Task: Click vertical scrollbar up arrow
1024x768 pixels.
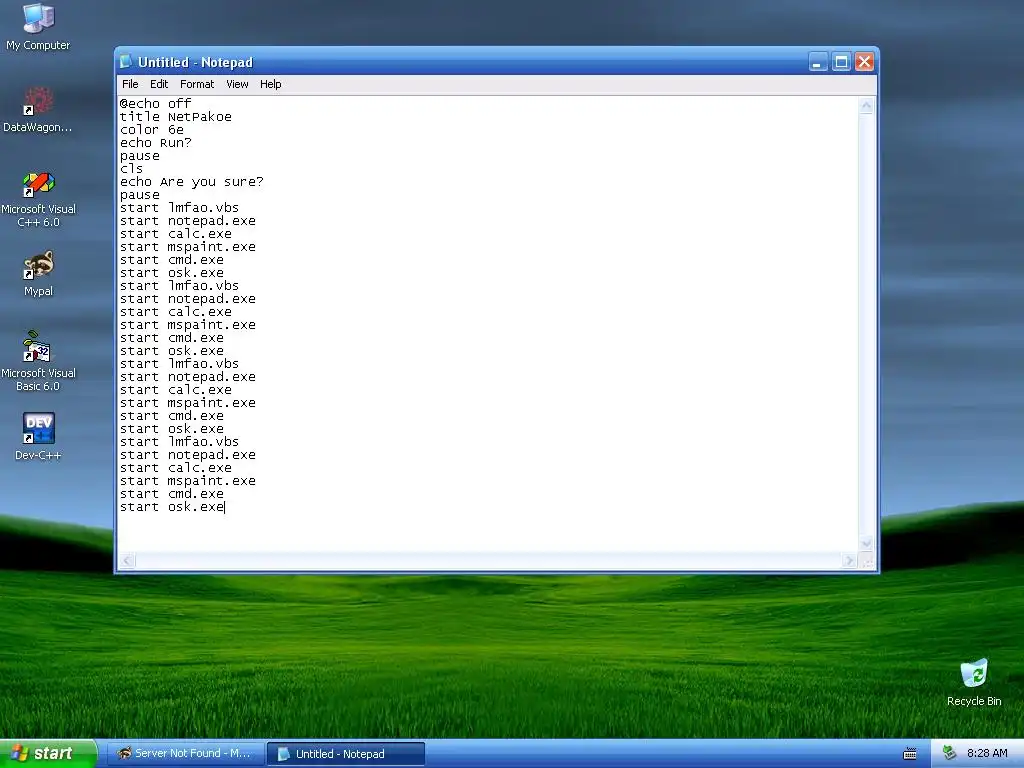Action: coord(866,106)
